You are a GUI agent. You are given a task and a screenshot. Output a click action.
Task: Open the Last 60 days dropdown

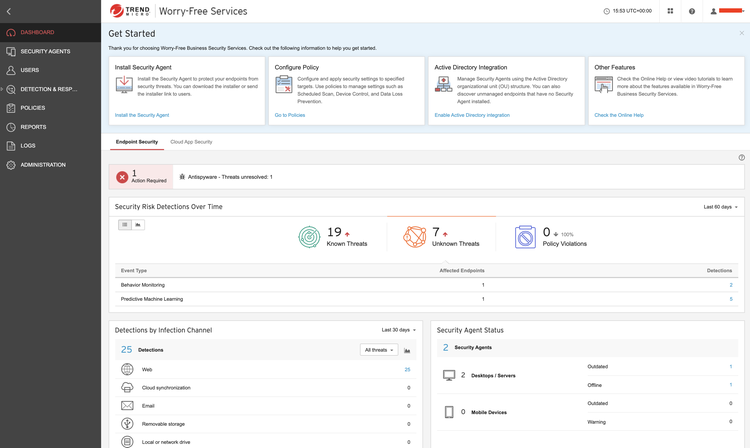pyautogui.click(x=720, y=207)
